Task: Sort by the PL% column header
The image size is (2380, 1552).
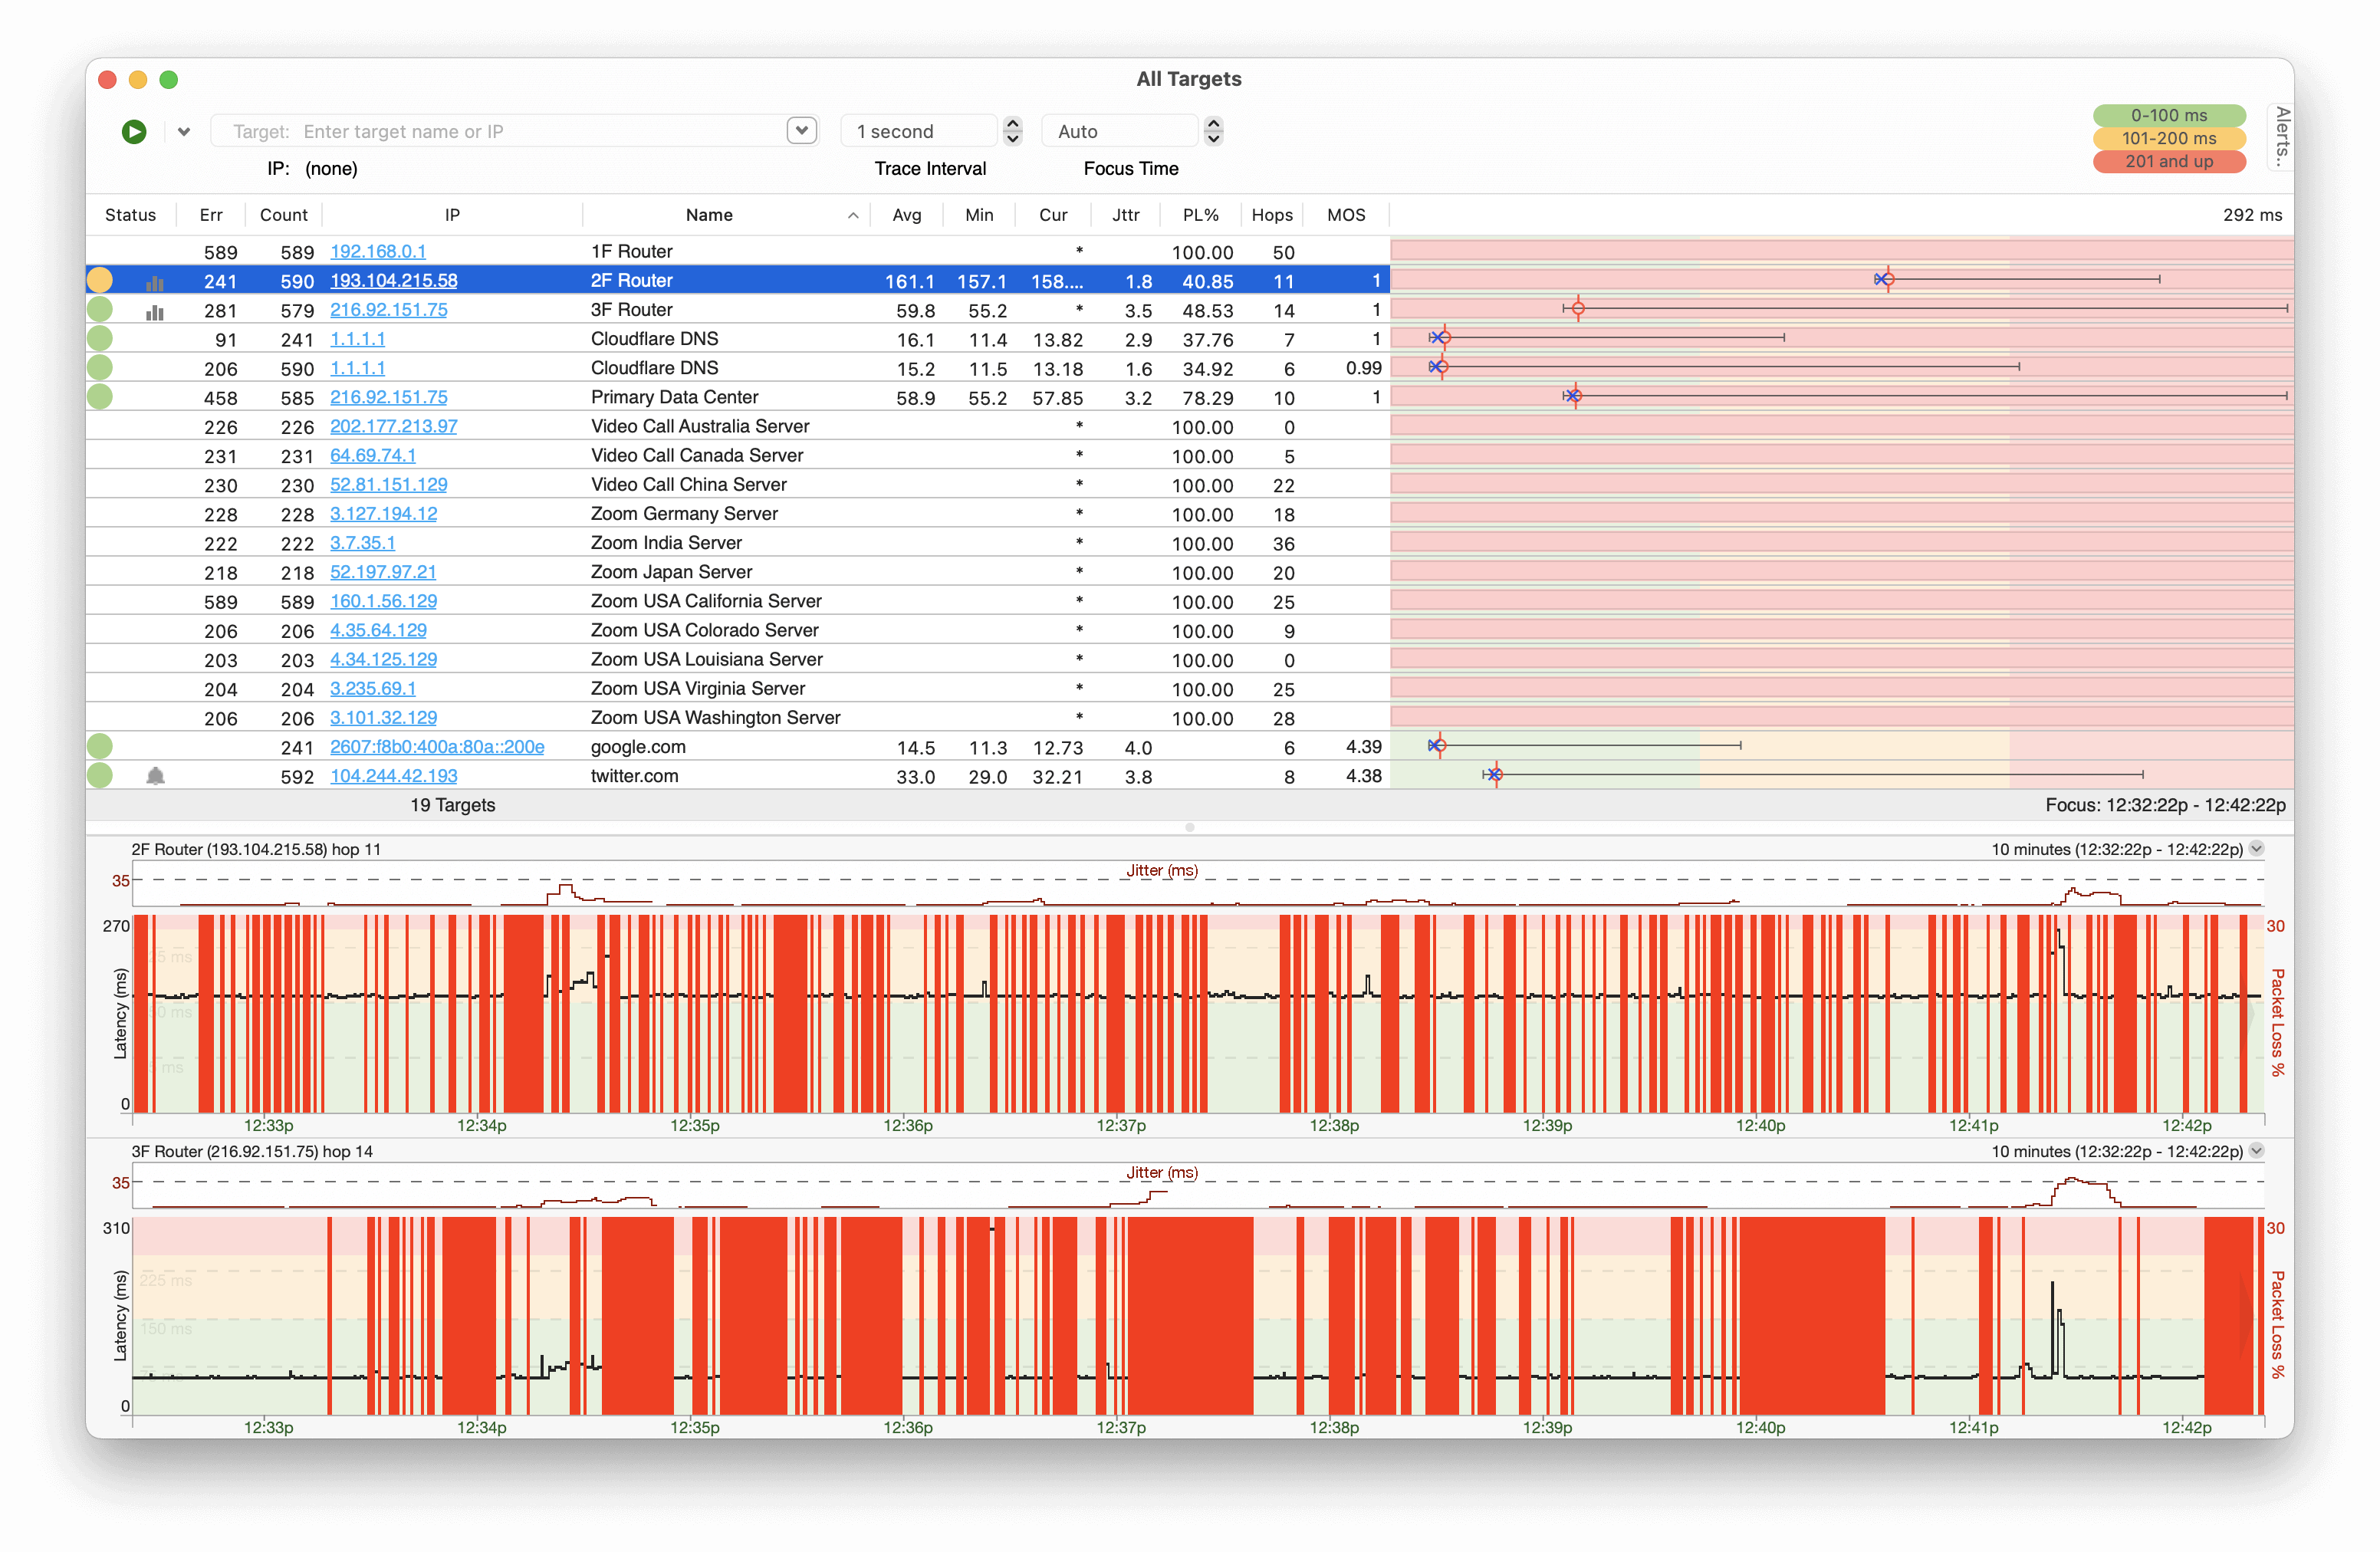Action: [1201, 215]
